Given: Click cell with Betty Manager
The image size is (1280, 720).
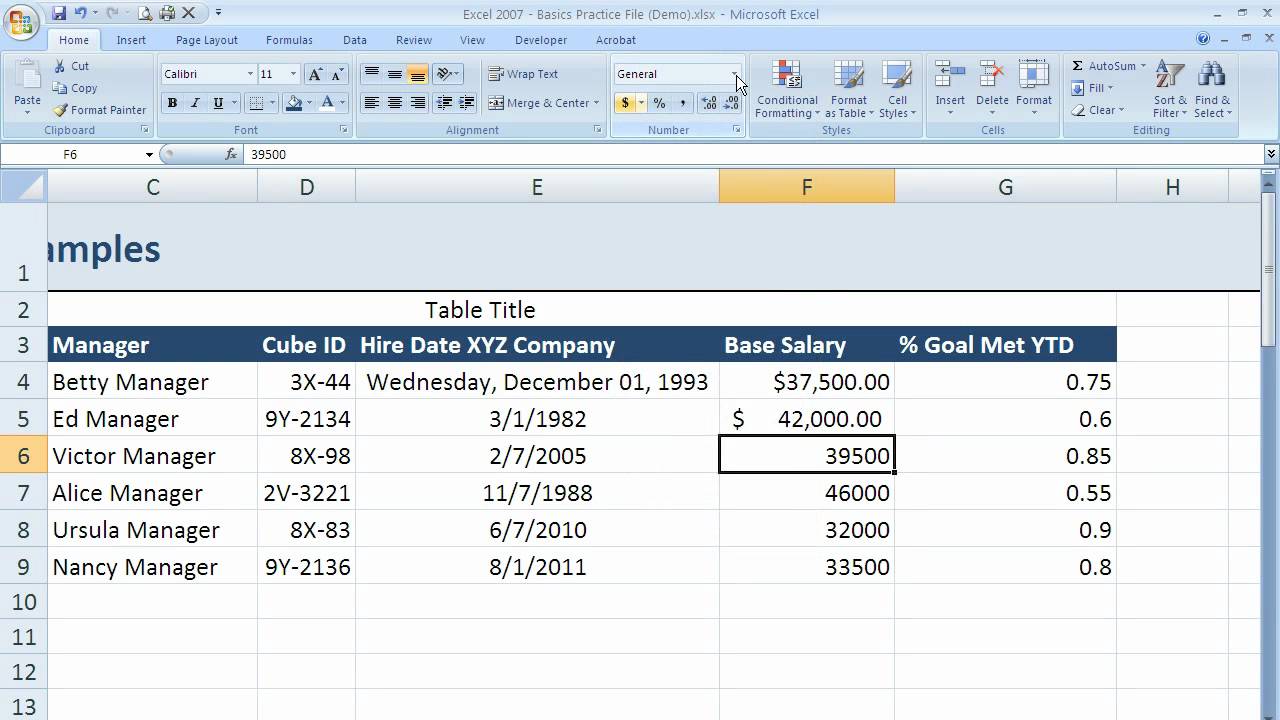Looking at the screenshot, I should point(152,382).
